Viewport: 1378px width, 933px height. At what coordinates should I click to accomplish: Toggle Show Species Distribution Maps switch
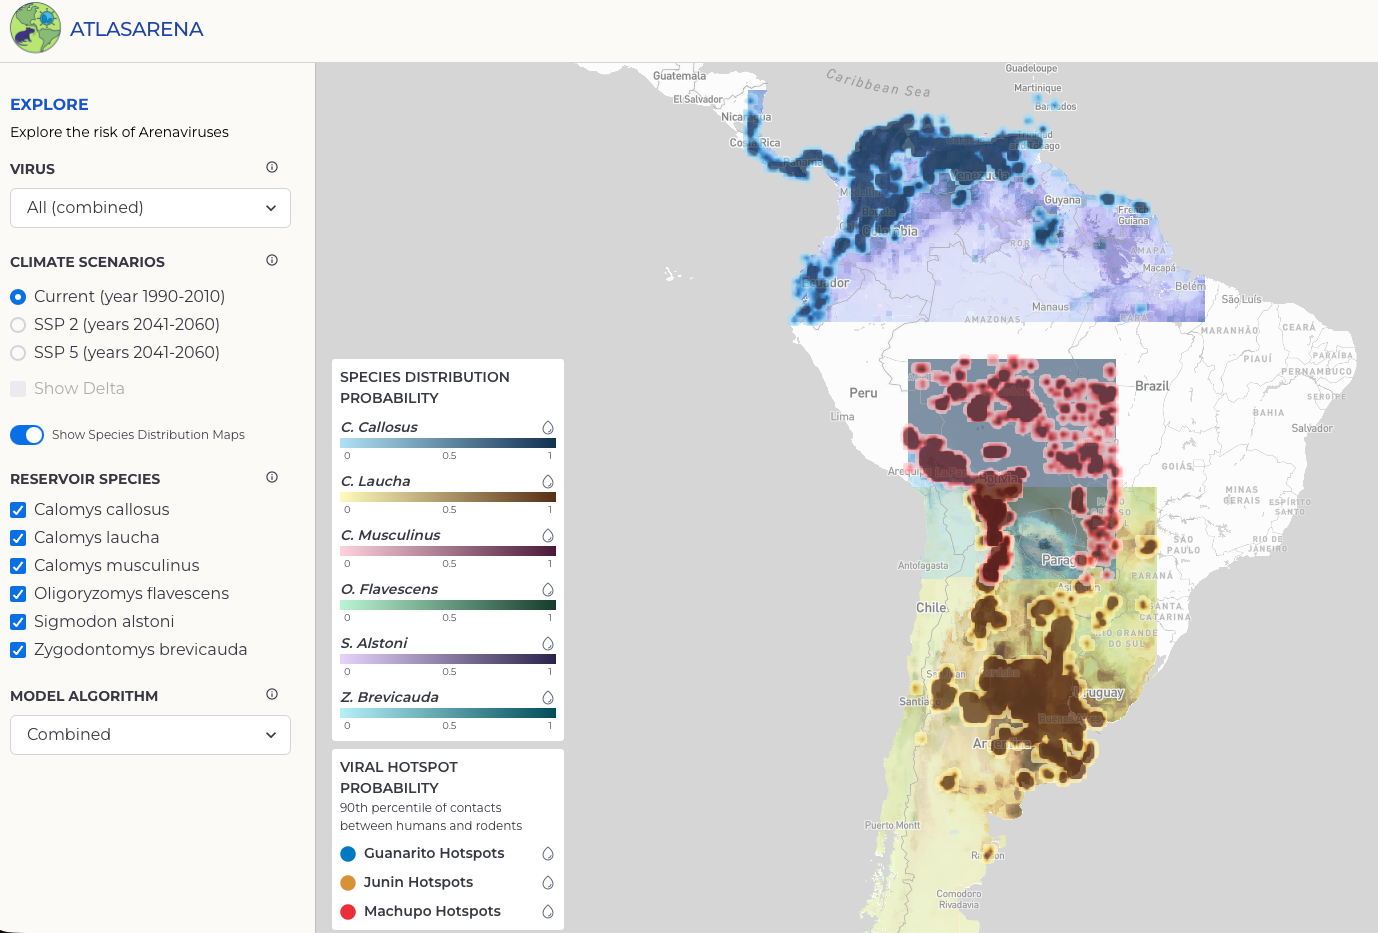click(27, 435)
